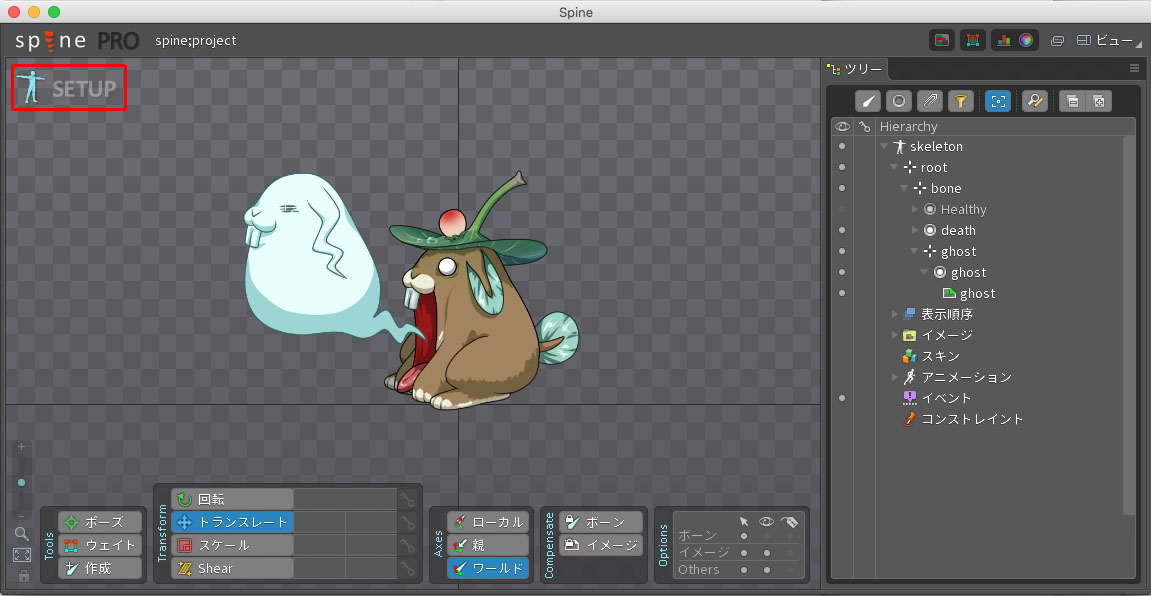1151x596 pixels.
Task: Collapse the bone node arrow
Action: (904, 189)
